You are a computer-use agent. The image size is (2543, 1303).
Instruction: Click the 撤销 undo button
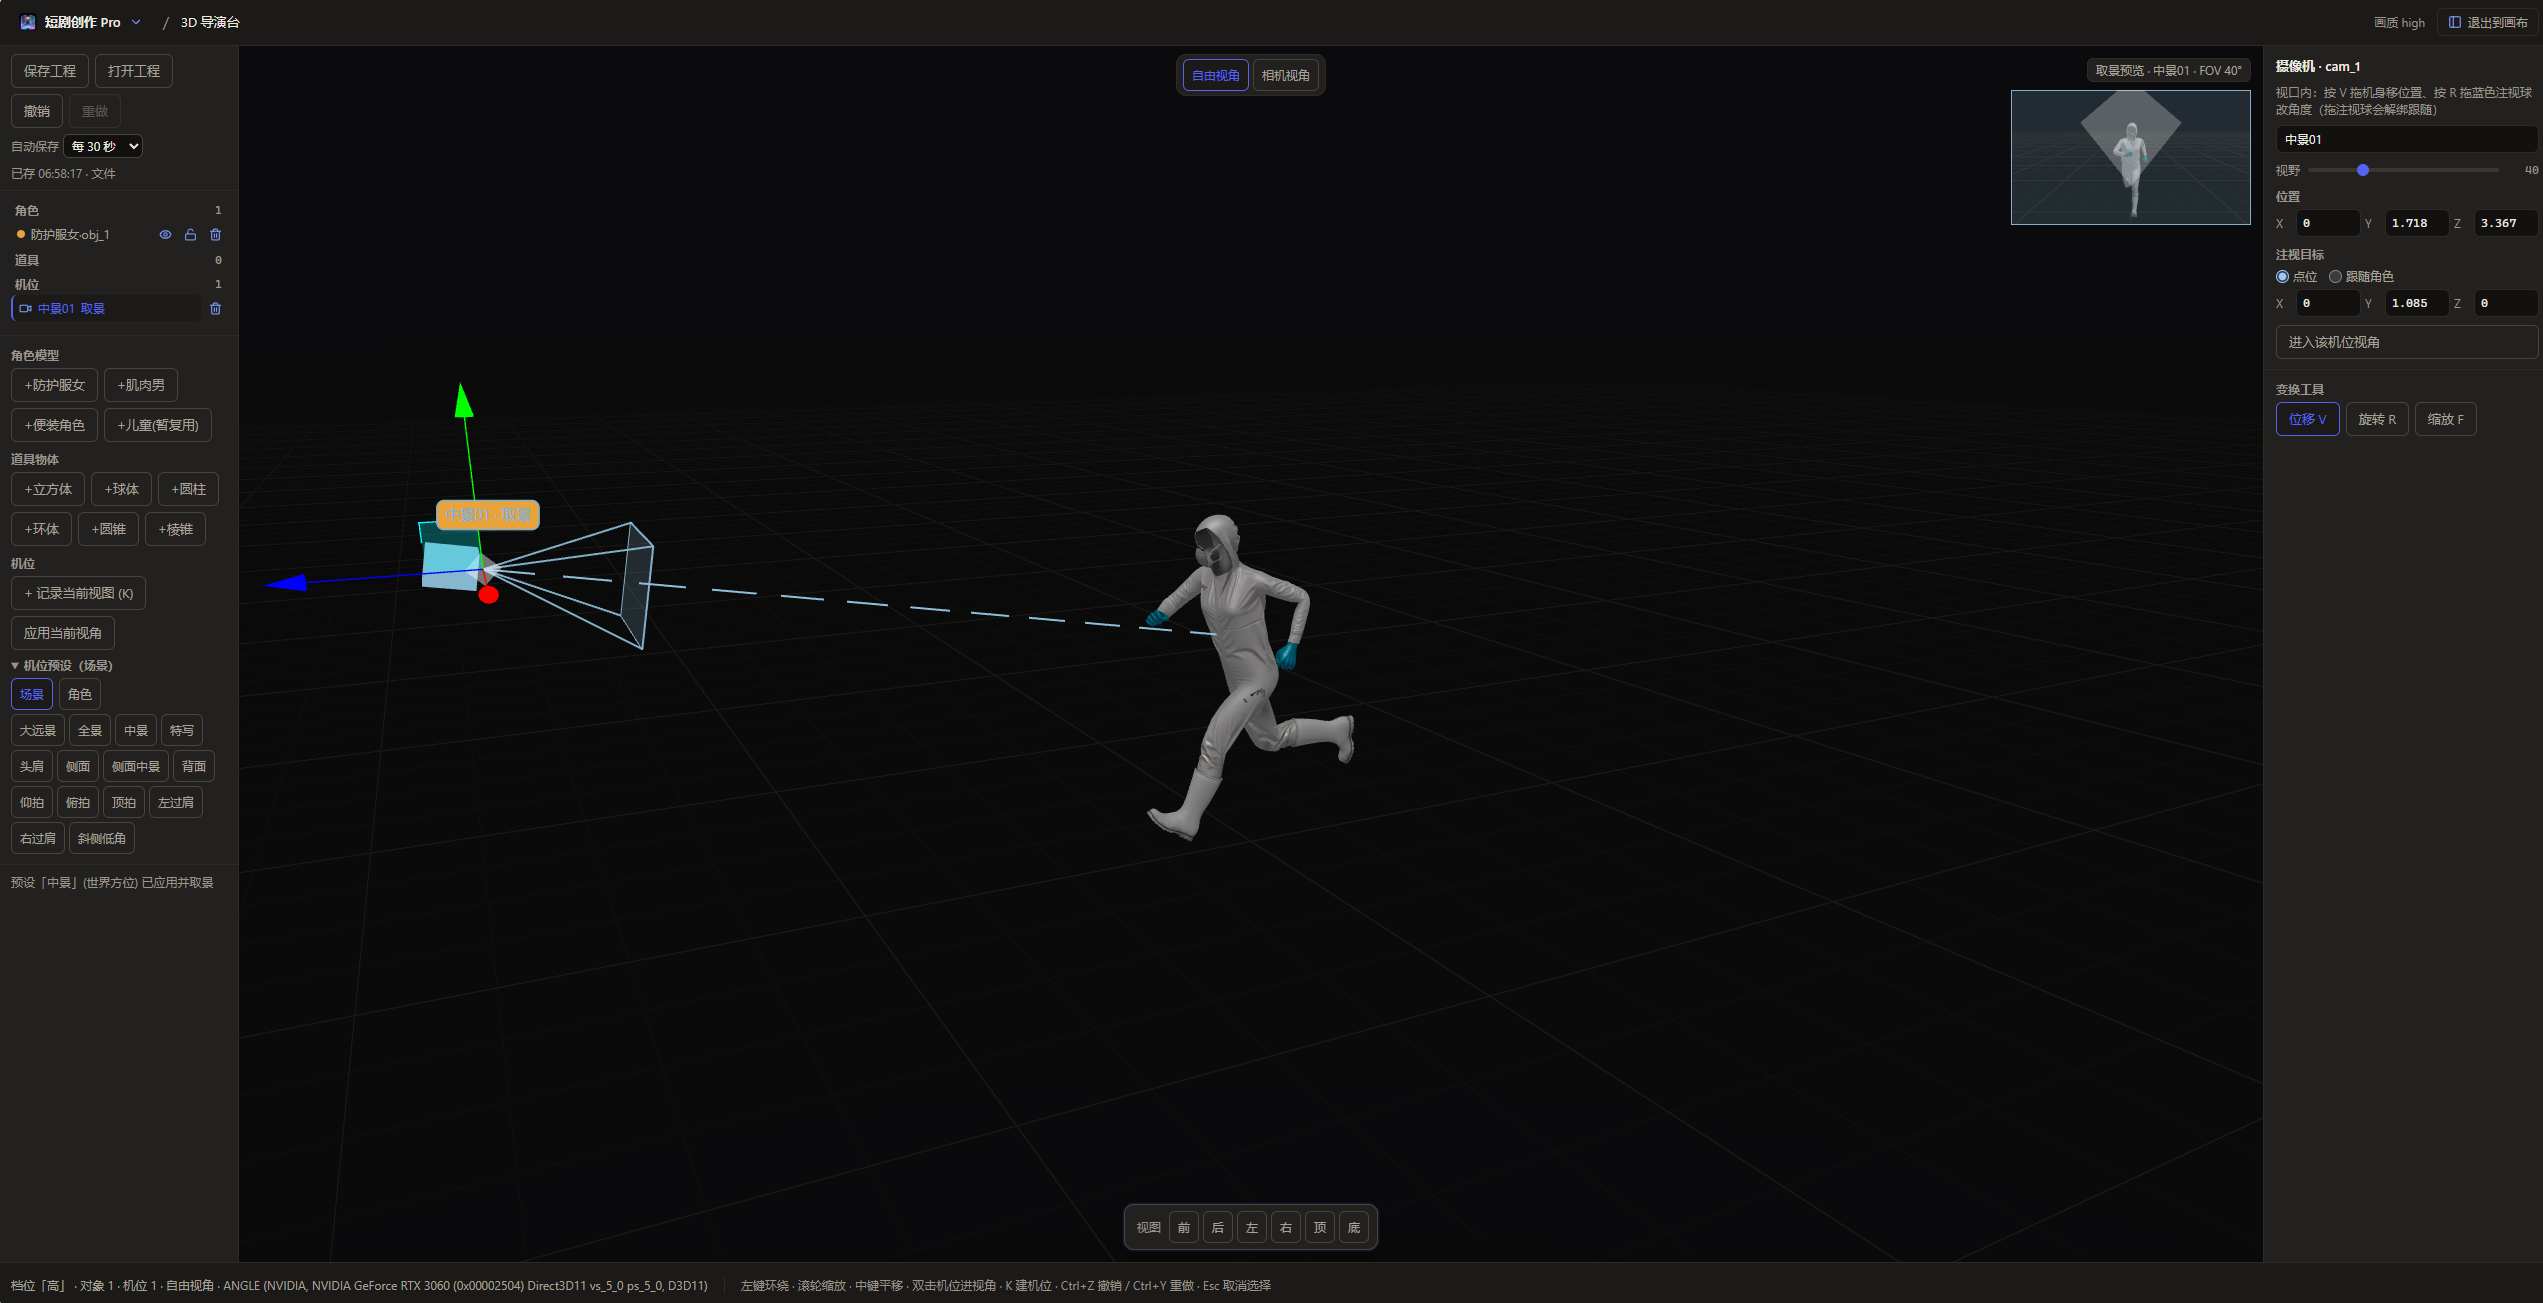pyautogui.click(x=37, y=111)
